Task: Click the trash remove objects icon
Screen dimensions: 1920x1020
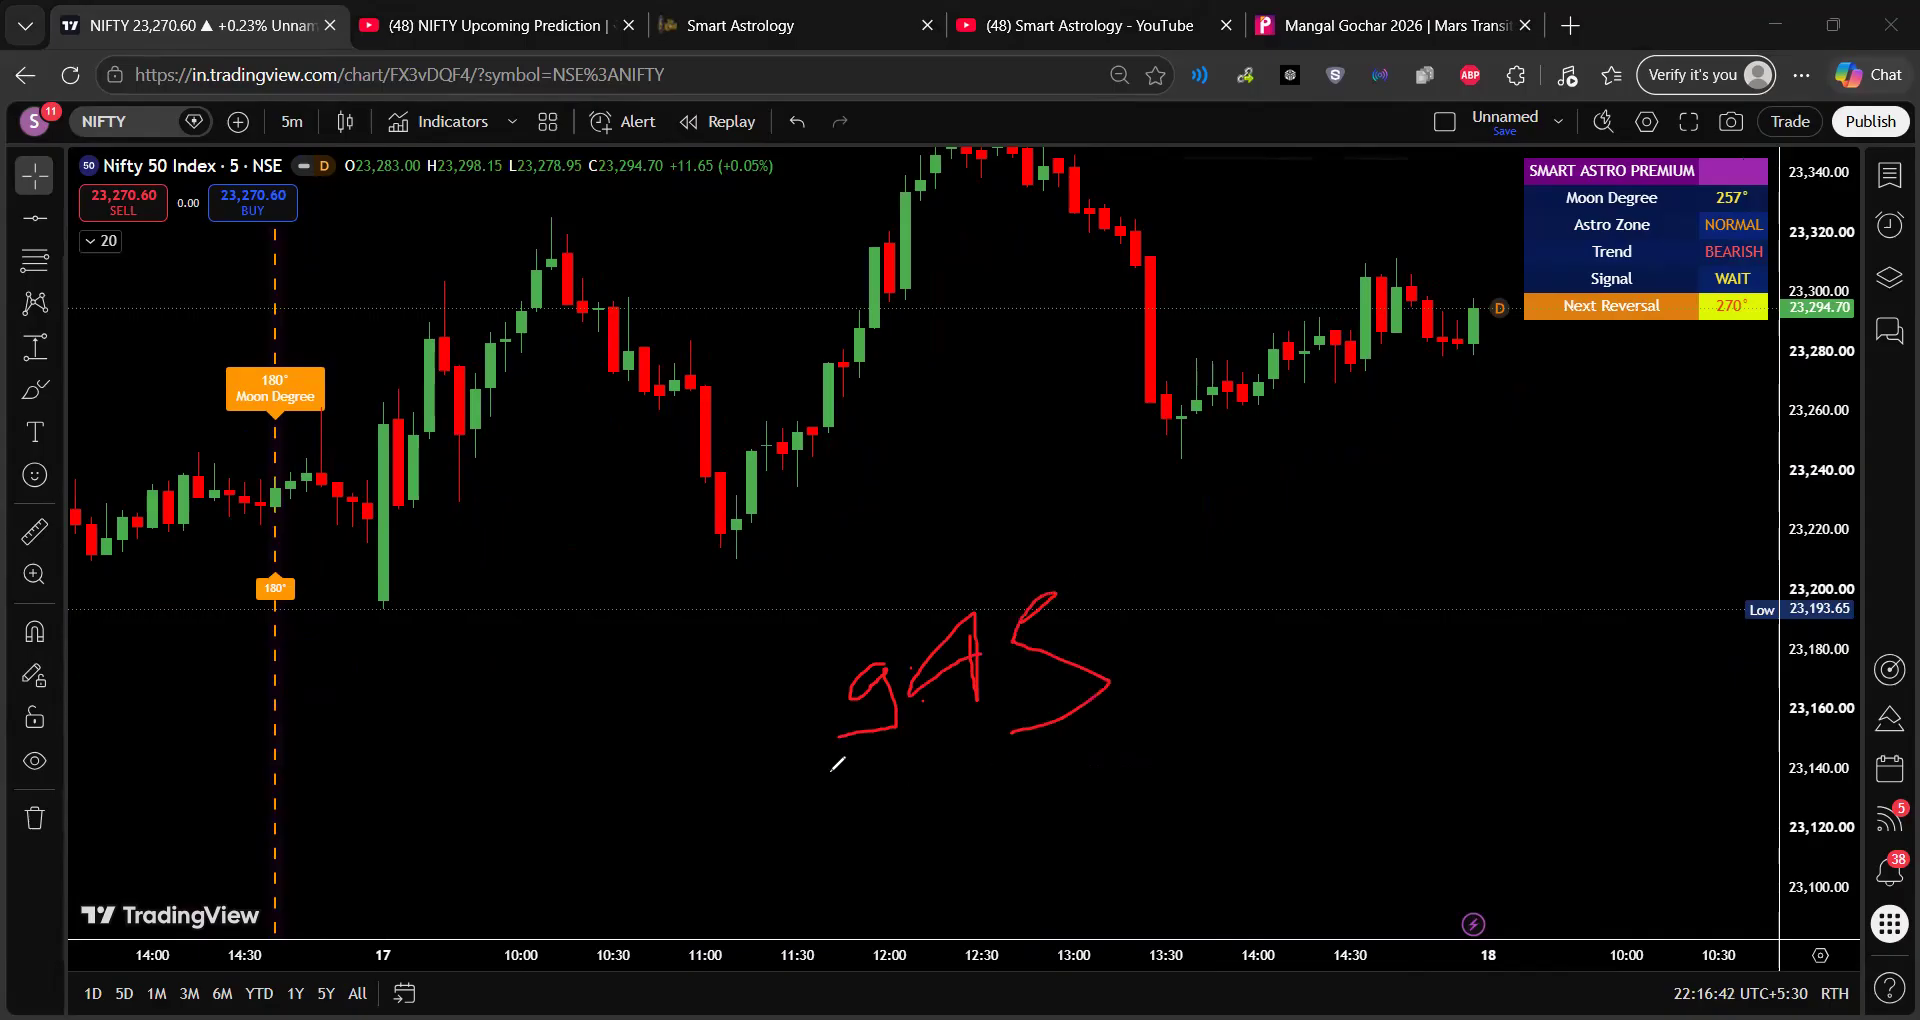Action: pos(35,818)
